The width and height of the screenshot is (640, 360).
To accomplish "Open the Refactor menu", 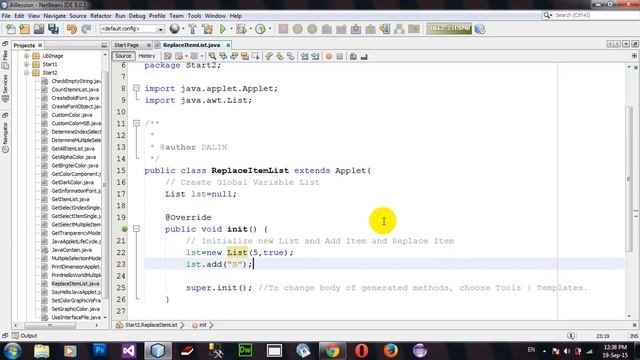I will (x=101, y=16).
